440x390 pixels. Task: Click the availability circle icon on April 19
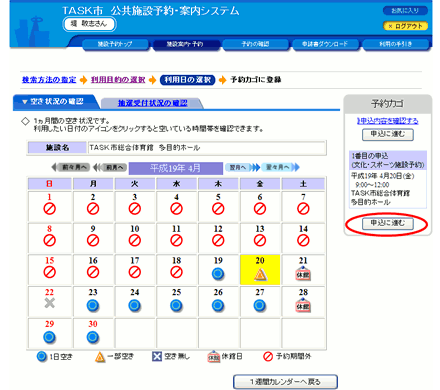pos(218,274)
